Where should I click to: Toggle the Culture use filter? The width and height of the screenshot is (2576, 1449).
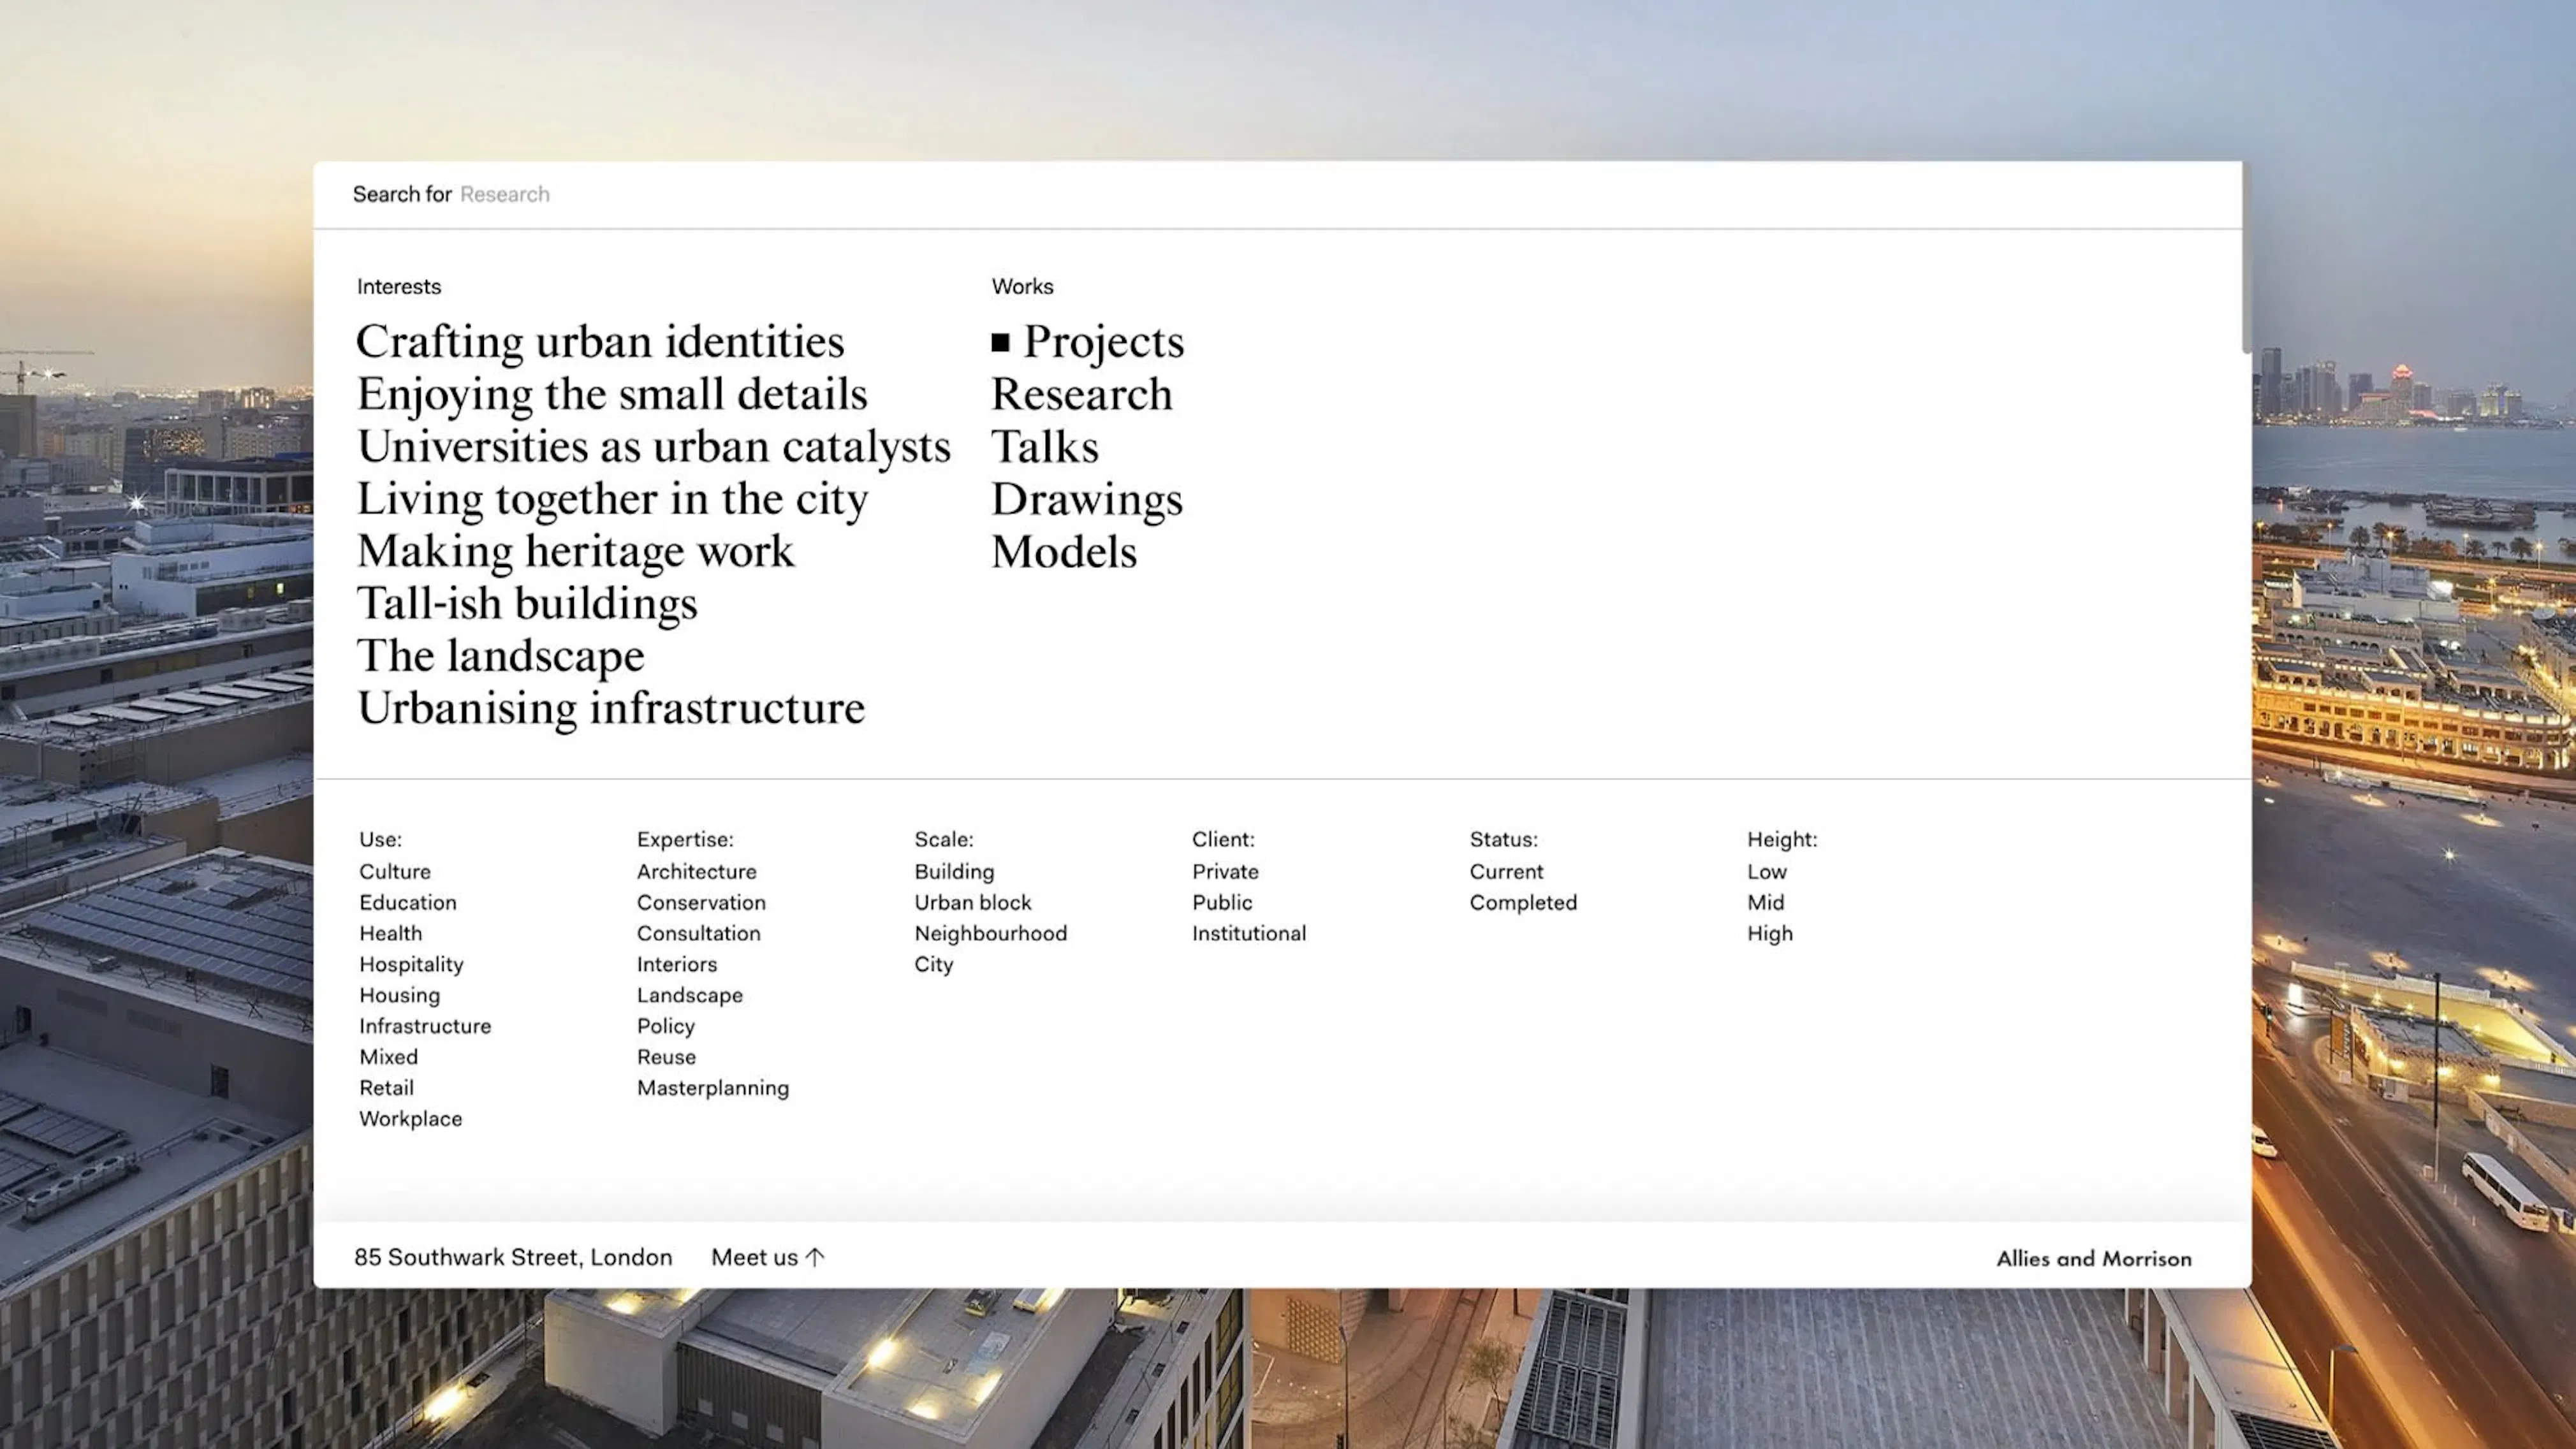[x=395, y=871]
